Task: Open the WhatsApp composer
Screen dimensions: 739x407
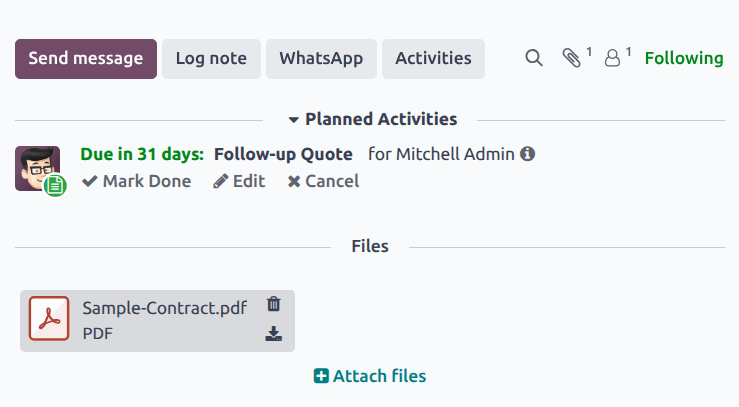Action: tap(321, 58)
